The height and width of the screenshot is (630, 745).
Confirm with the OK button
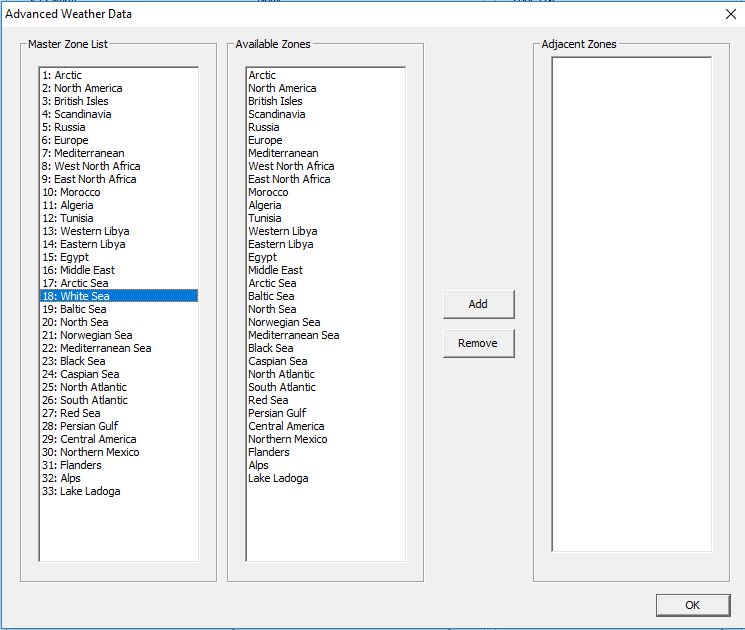point(693,605)
